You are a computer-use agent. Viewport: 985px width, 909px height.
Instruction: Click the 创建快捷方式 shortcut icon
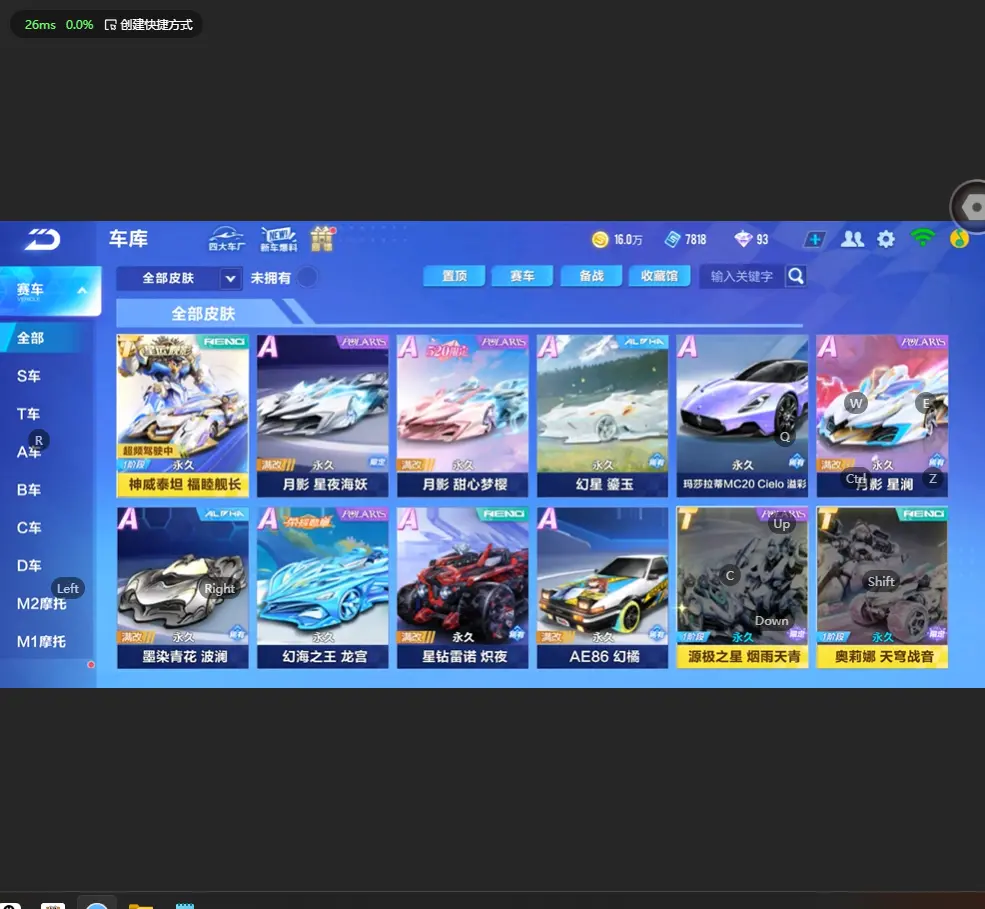(111, 25)
